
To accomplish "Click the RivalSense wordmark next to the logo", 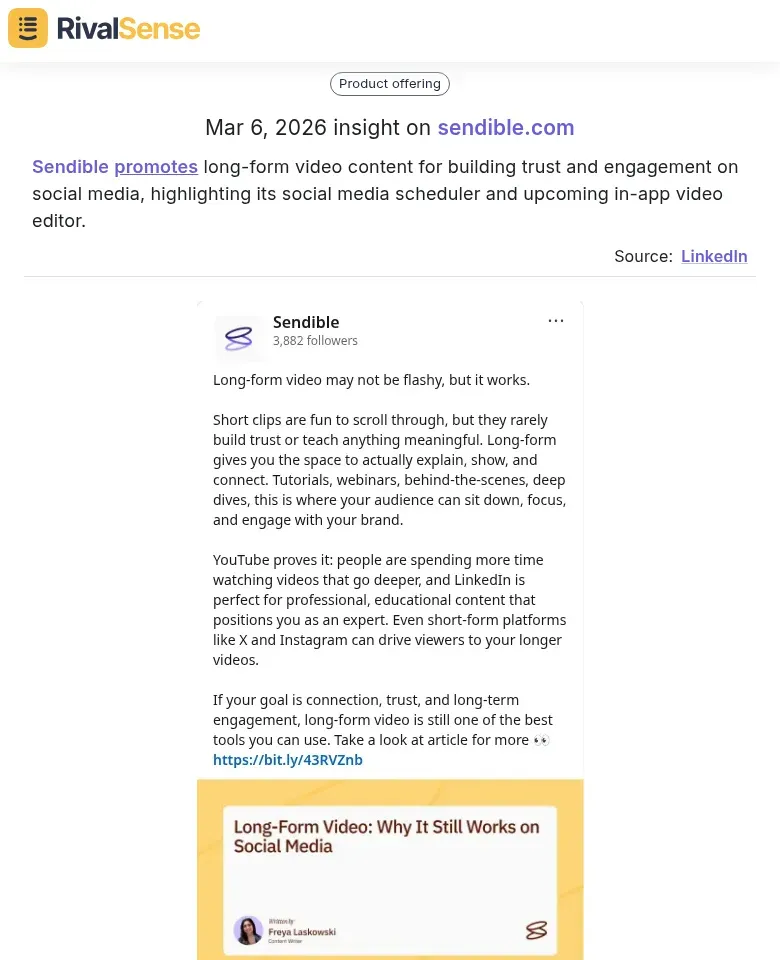I will 128,28.
